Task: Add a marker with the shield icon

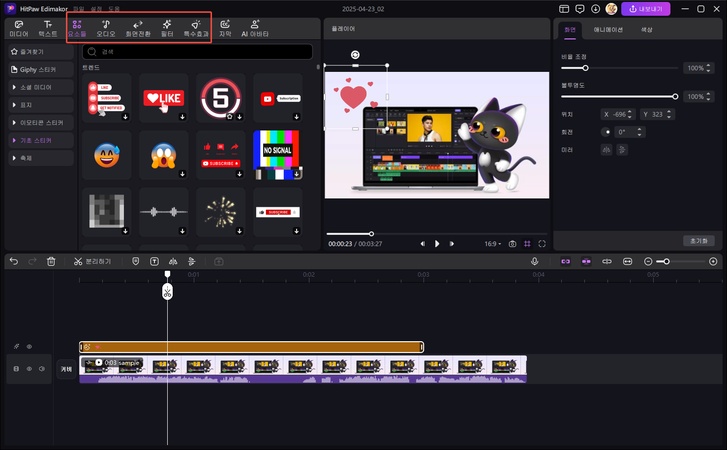Action: click(x=135, y=261)
